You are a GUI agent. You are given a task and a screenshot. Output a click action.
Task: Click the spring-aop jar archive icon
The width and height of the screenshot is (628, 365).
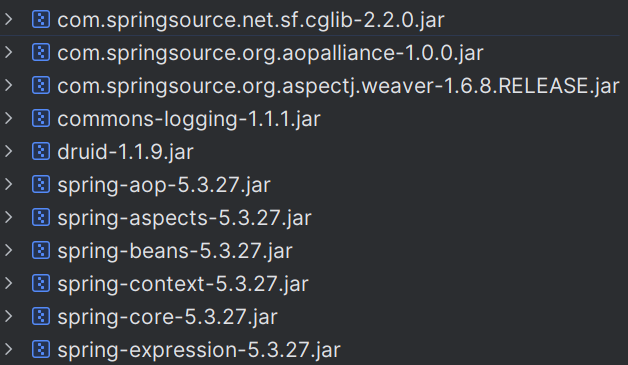coord(41,185)
